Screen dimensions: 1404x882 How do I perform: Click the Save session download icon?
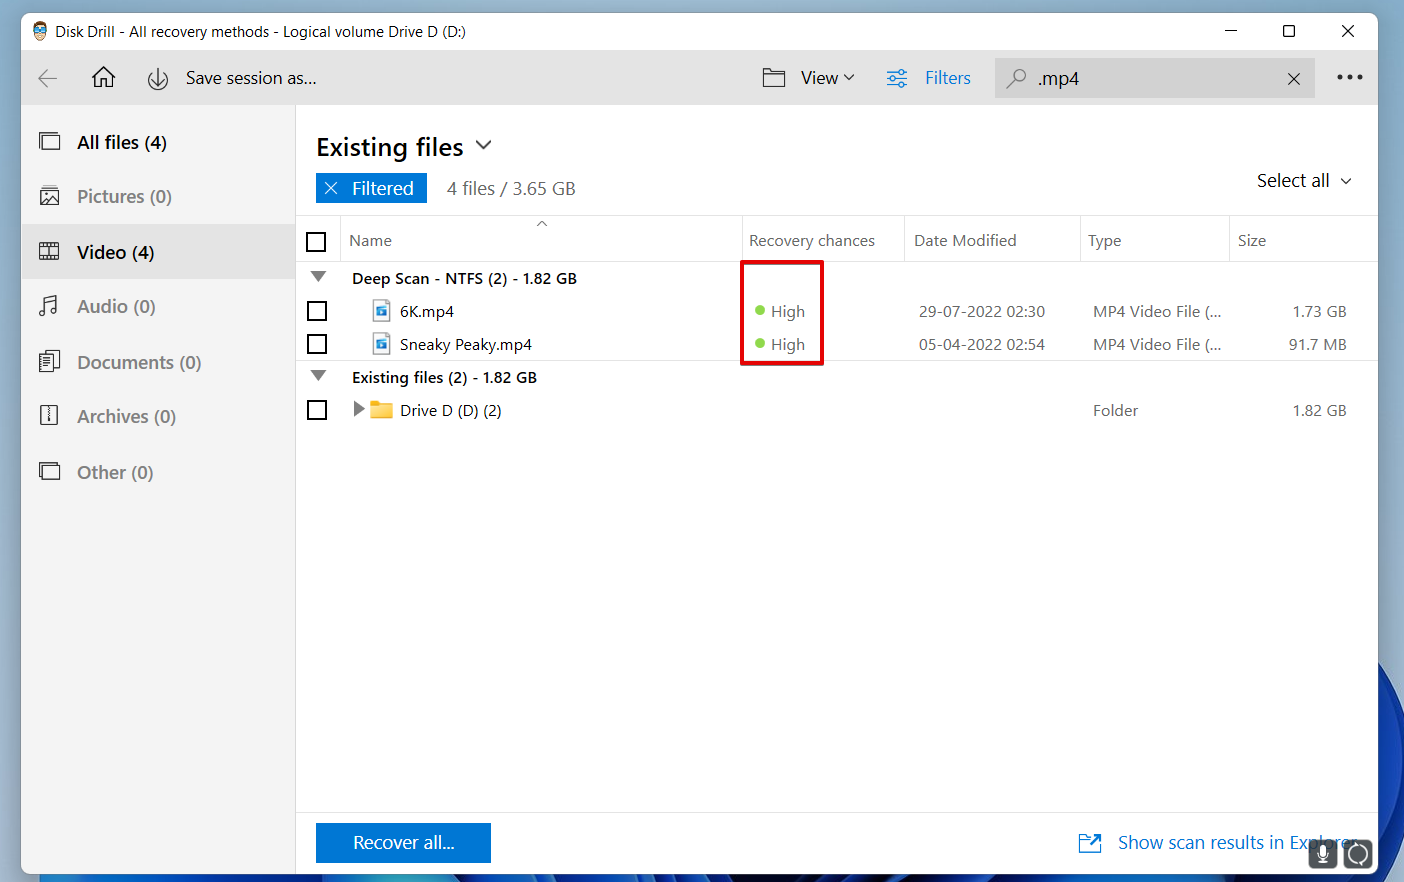click(158, 79)
